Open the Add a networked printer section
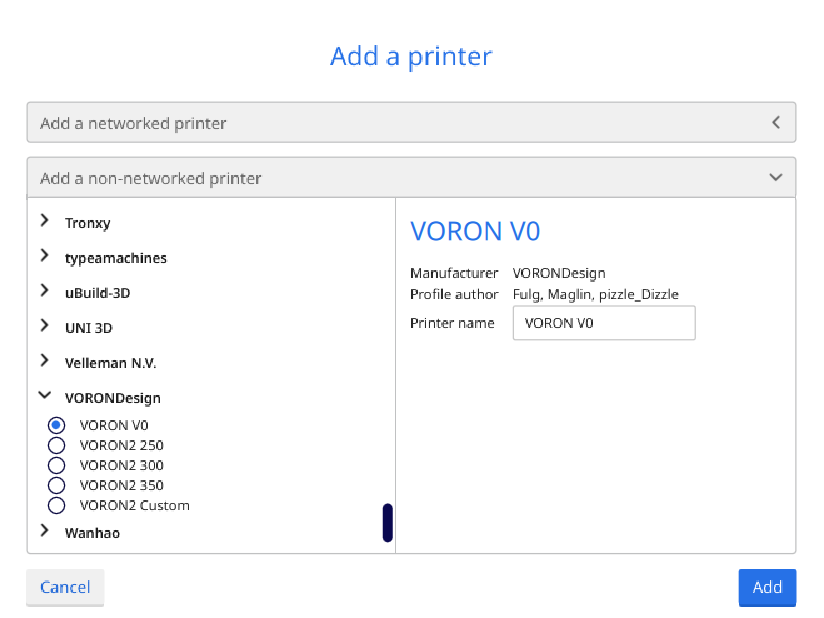 point(411,121)
